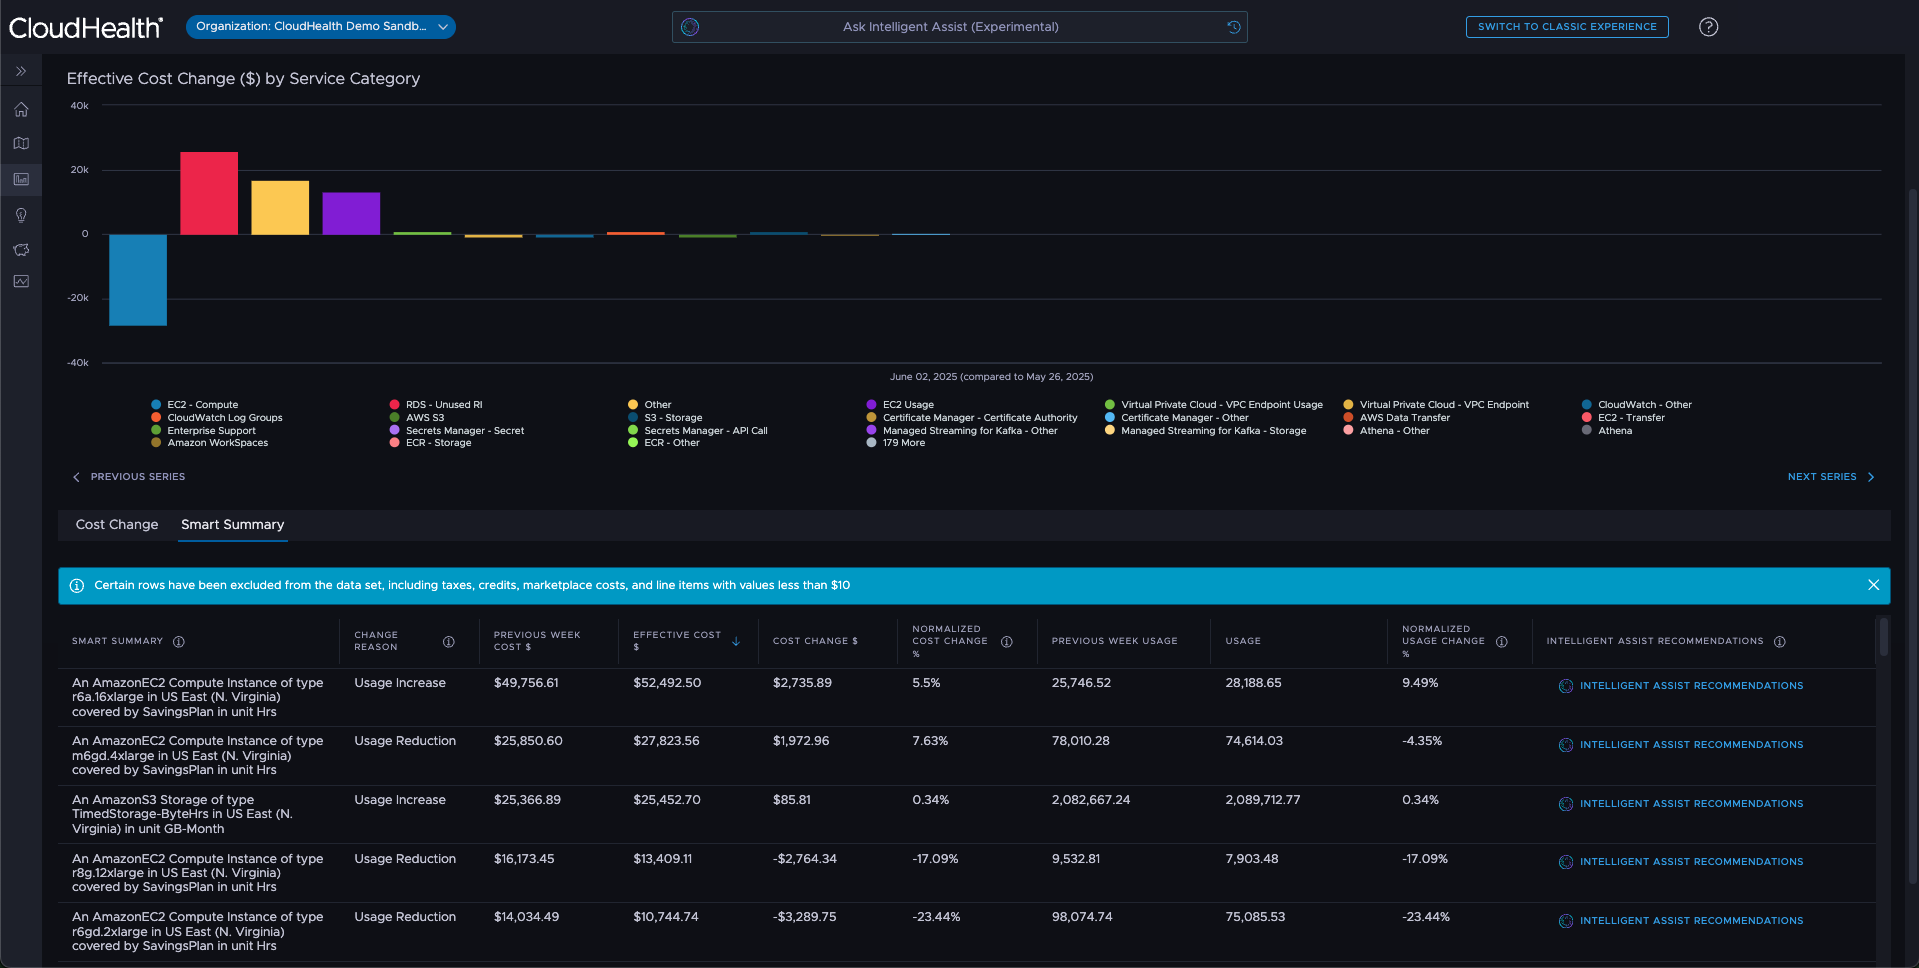The image size is (1919, 968).
Task: Toggle Amazon WorkSpaces legend series
Action: (210, 443)
